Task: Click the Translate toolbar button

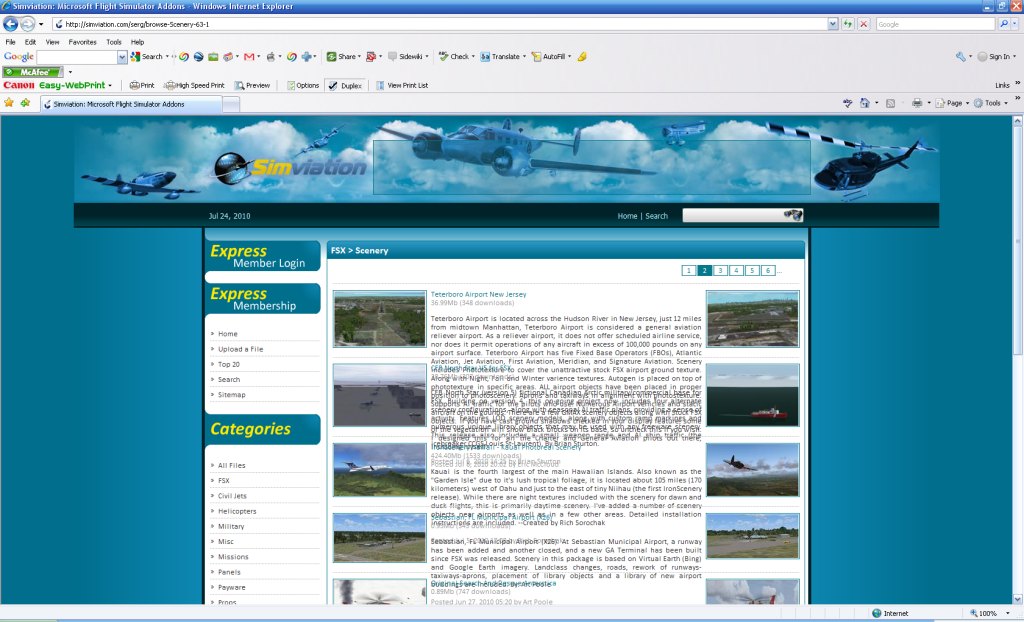Action: [500, 57]
